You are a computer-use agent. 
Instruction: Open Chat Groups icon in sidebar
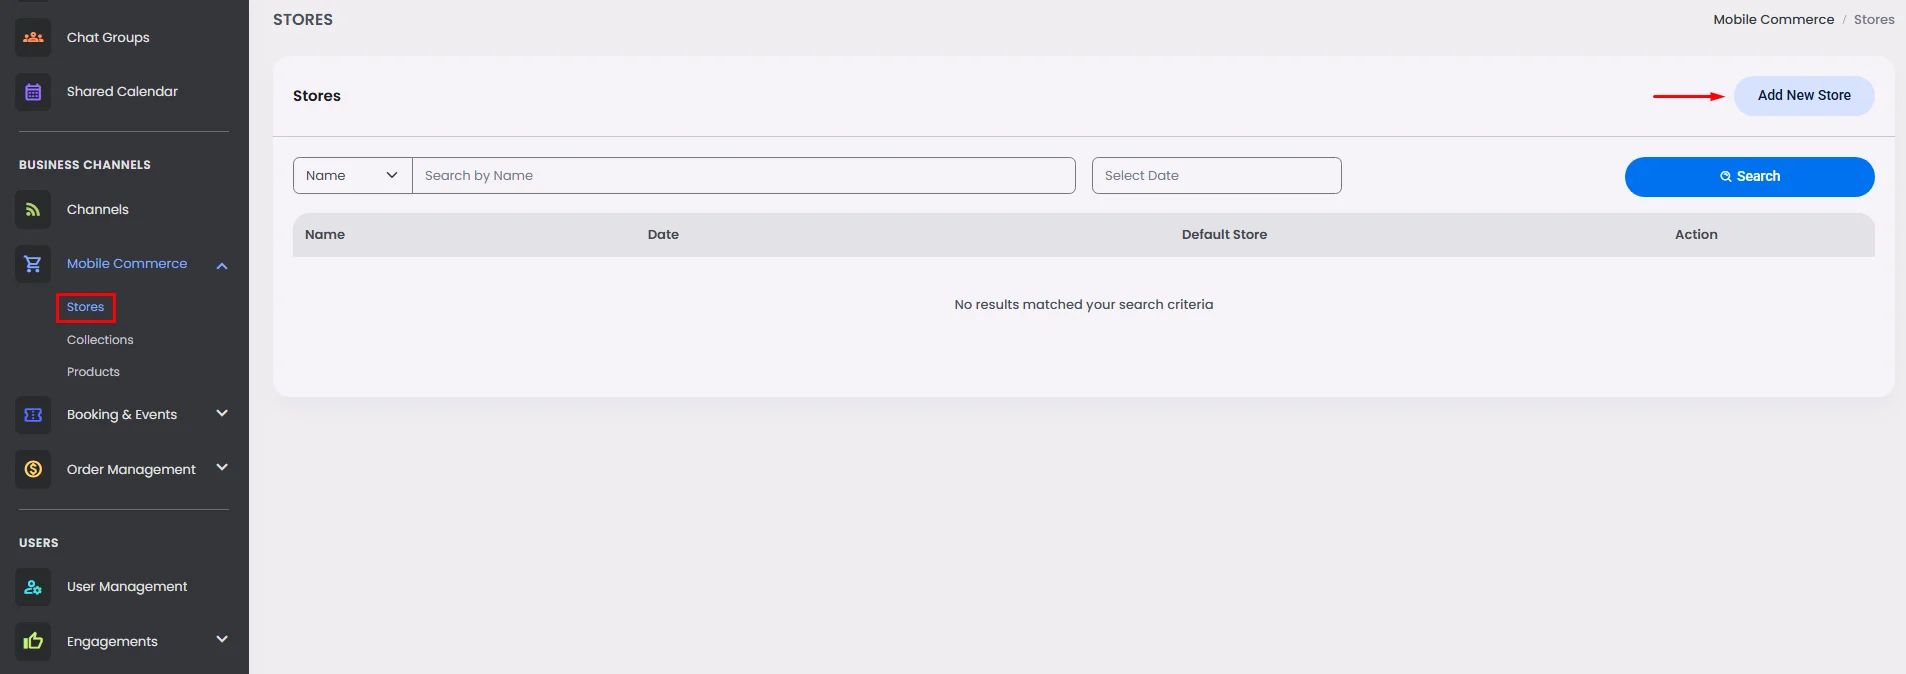point(33,38)
